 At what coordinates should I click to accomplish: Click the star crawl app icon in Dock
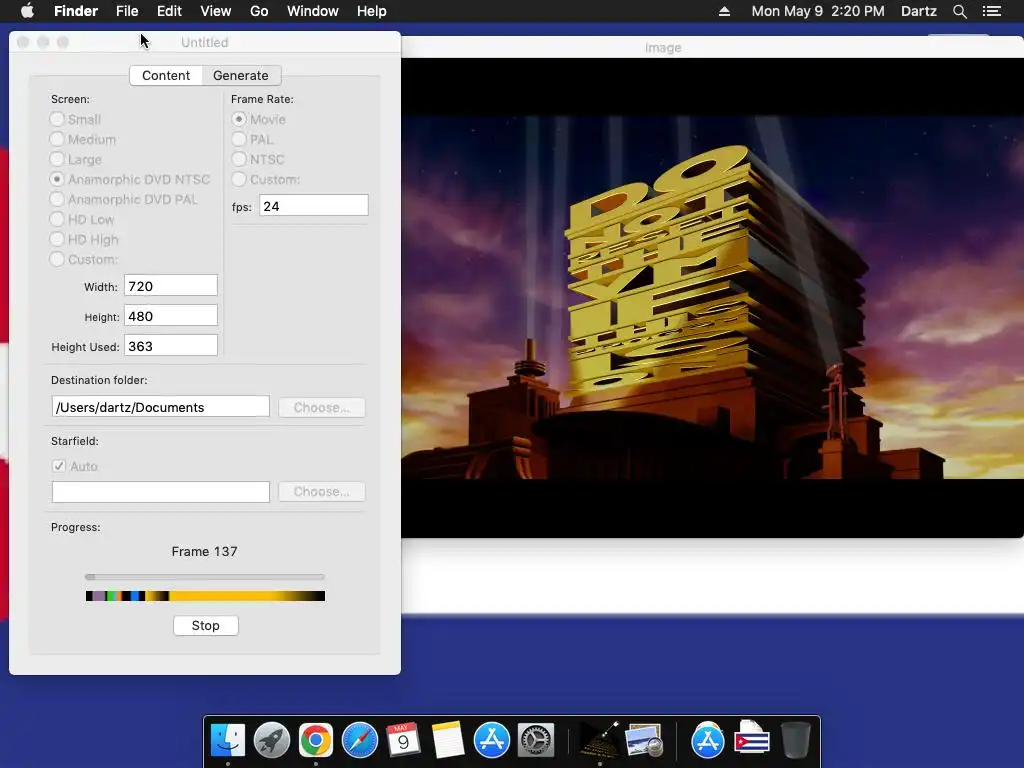point(600,740)
